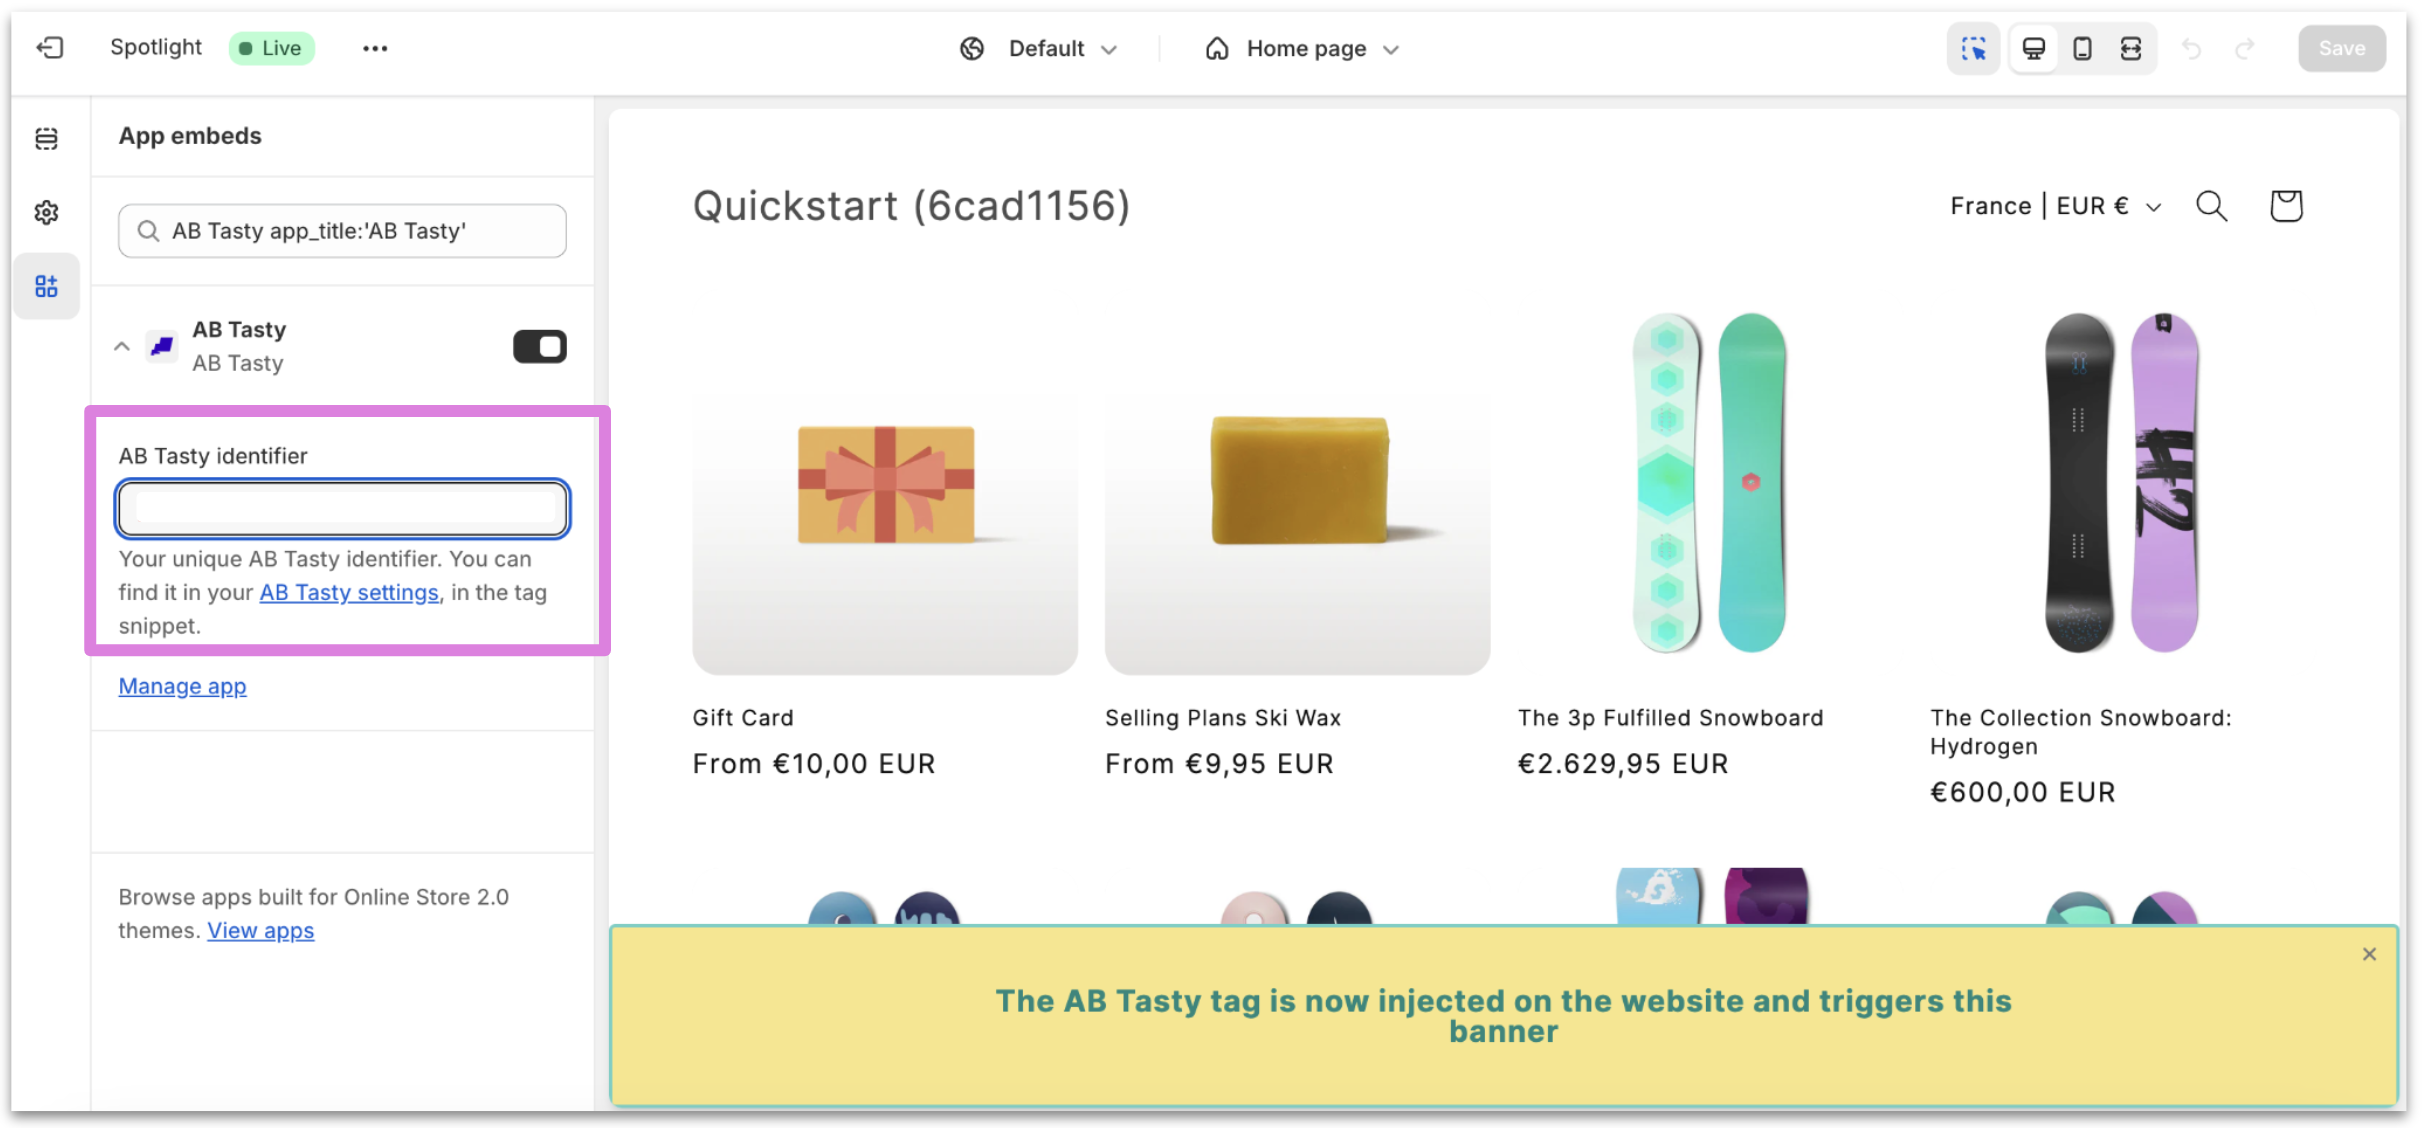Close the AB Tasty yellow banner
Image resolution: width=2424 pixels, height=1128 pixels.
coord(2369,954)
